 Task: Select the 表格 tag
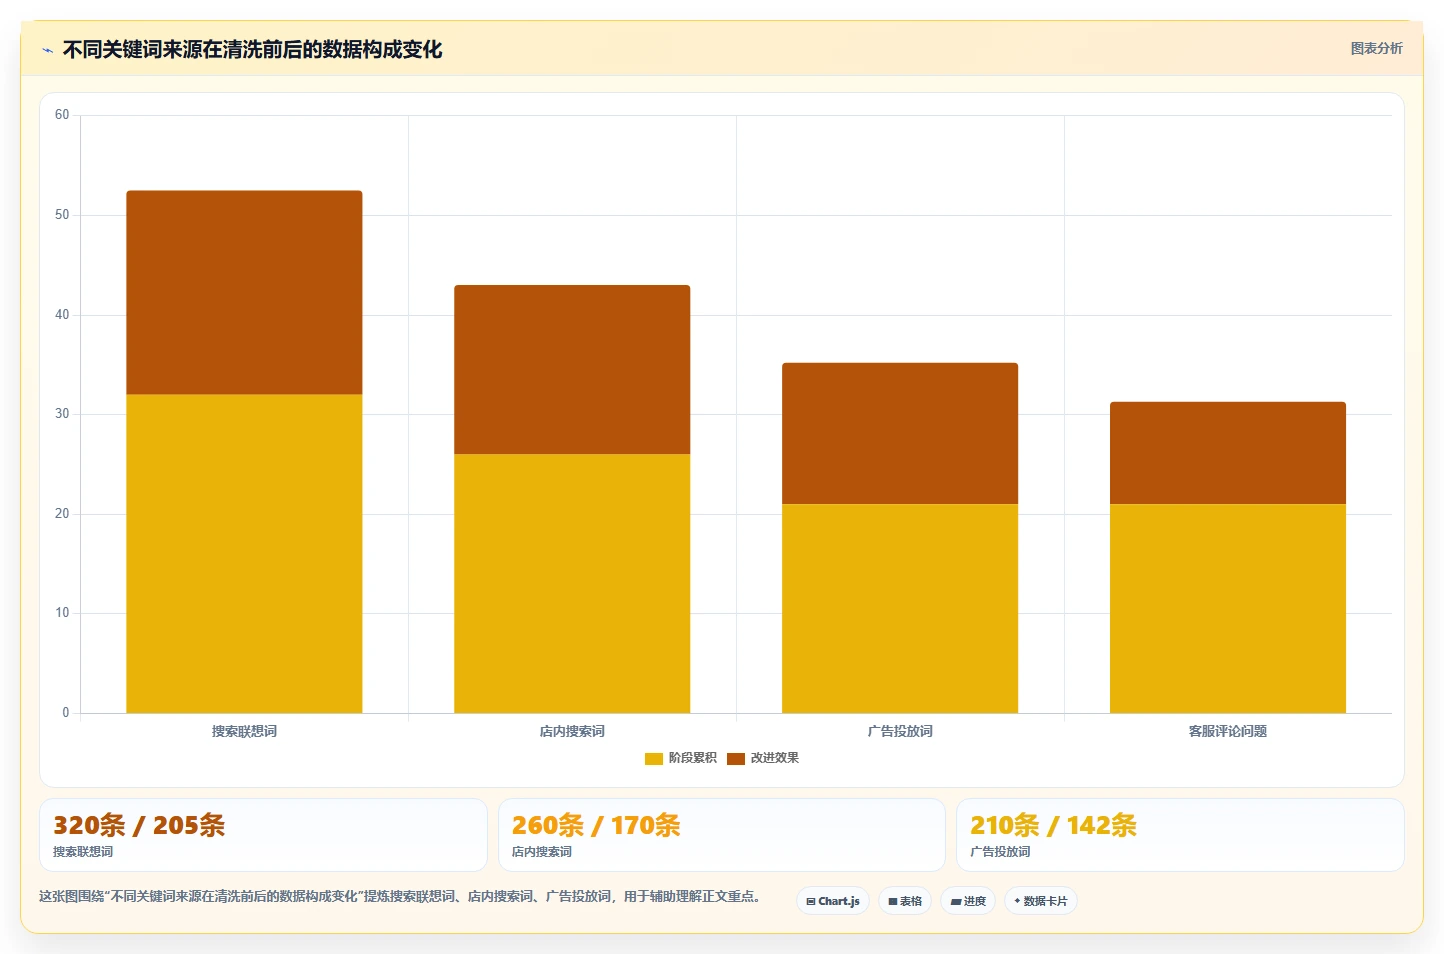coord(905,901)
